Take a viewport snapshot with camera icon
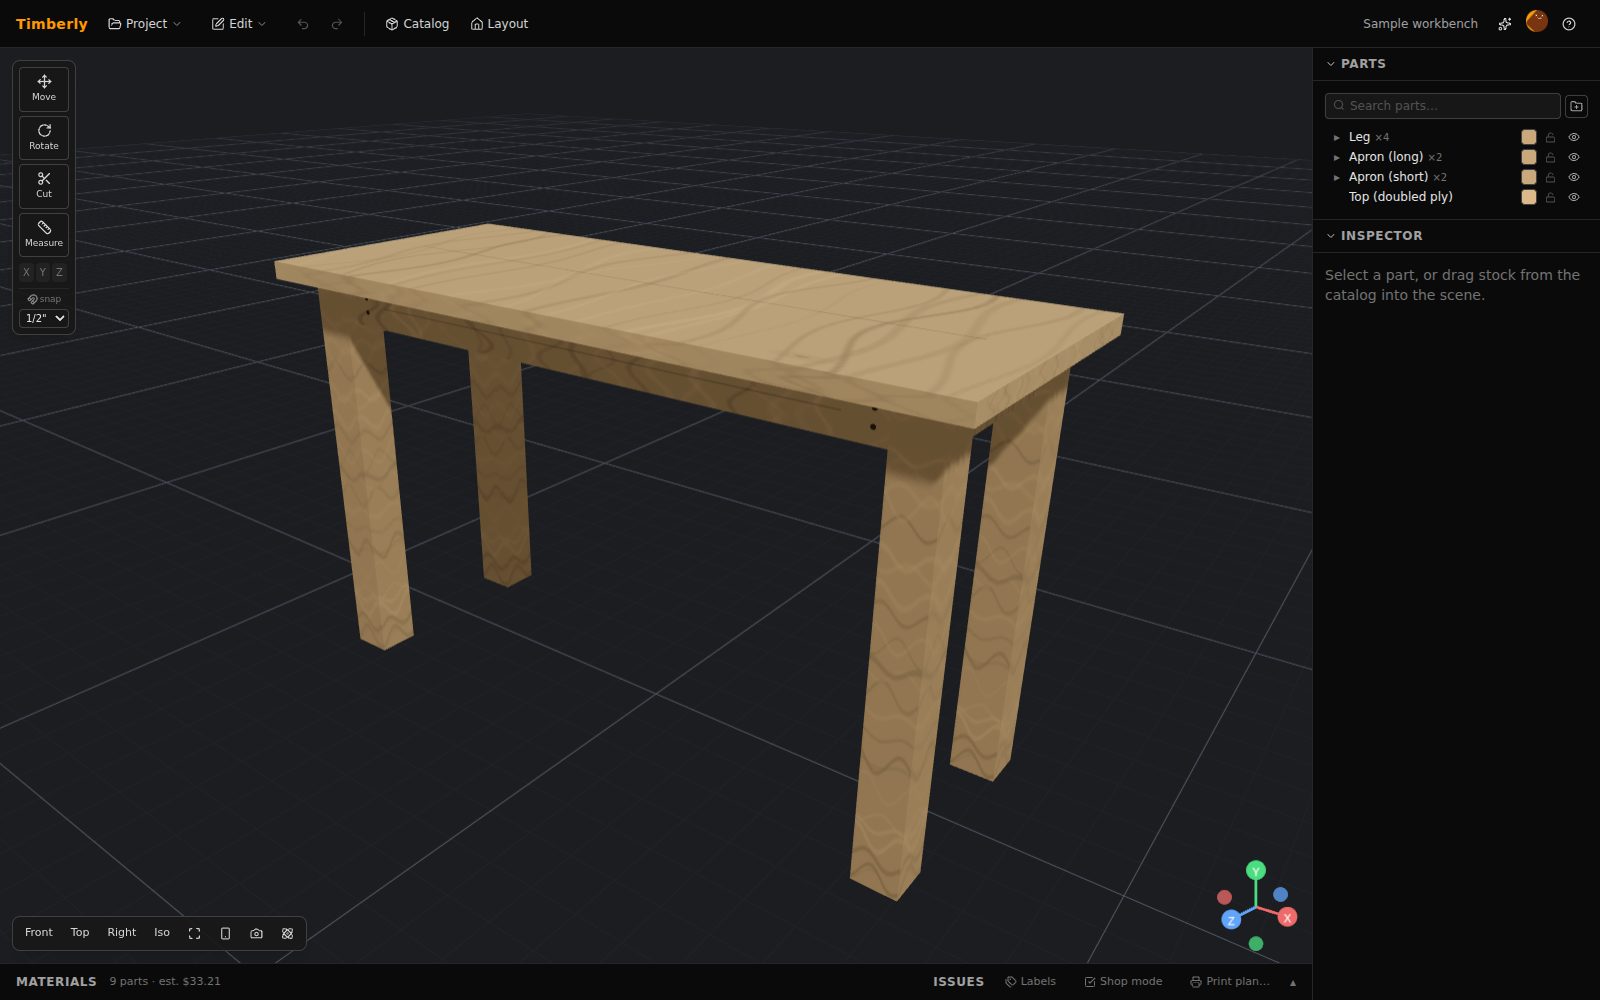The width and height of the screenshot is (1600, 1000). point(257,933)
